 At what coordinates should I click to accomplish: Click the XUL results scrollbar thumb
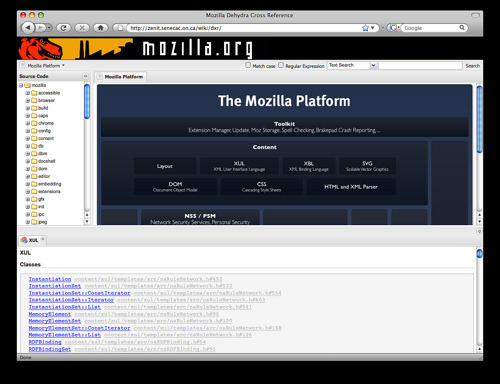pyautogui.click(x=479, y=254)
